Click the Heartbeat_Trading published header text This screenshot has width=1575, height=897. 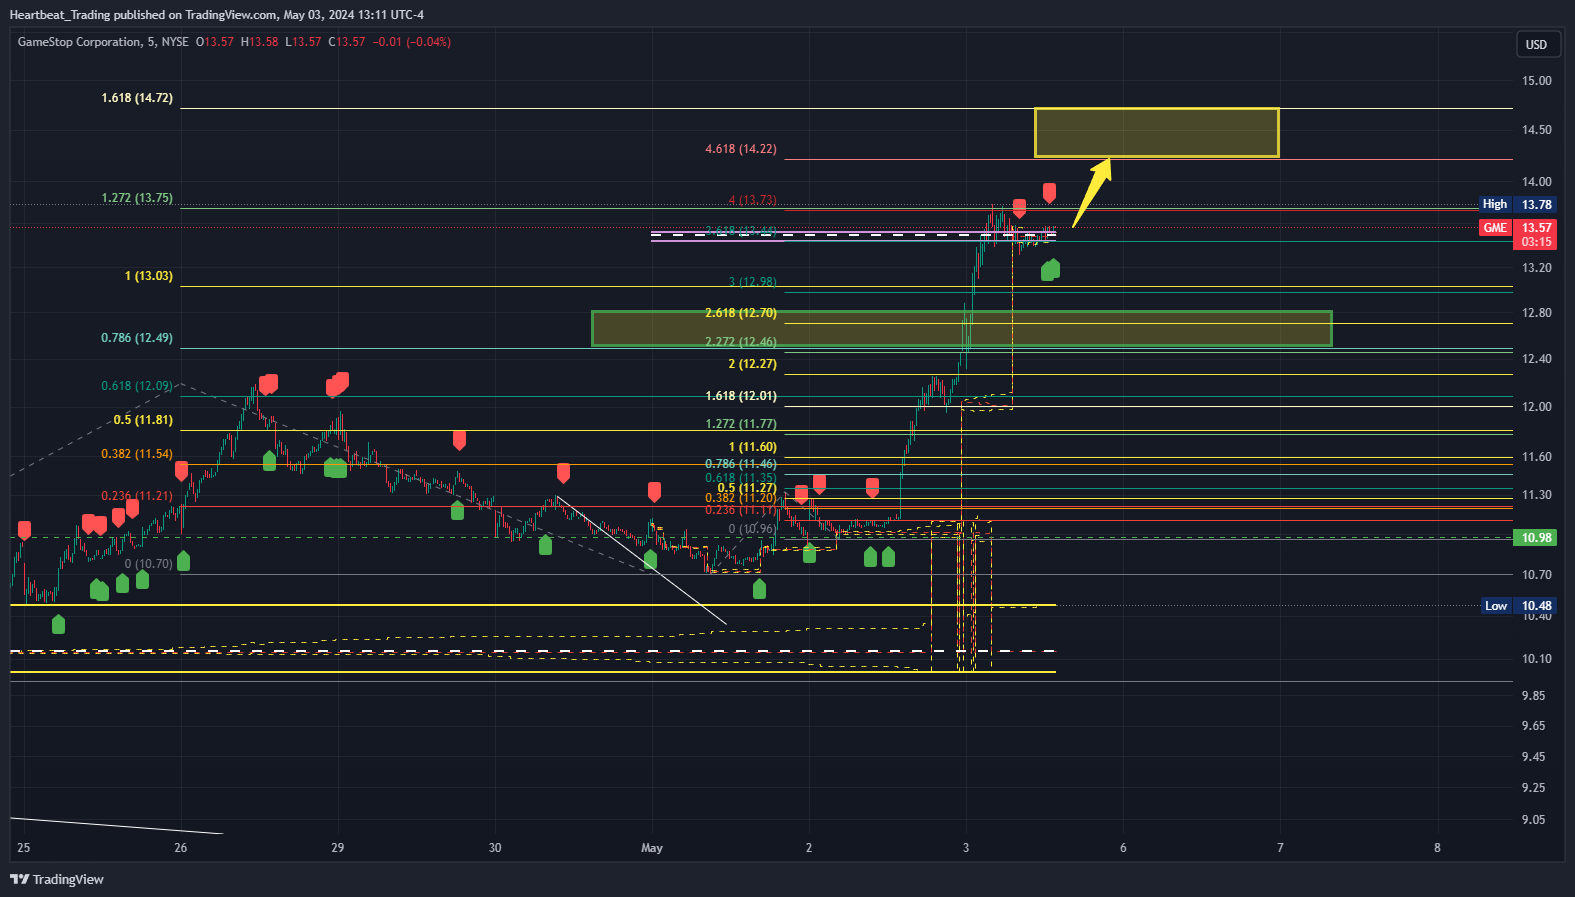[x=216, y=15]
